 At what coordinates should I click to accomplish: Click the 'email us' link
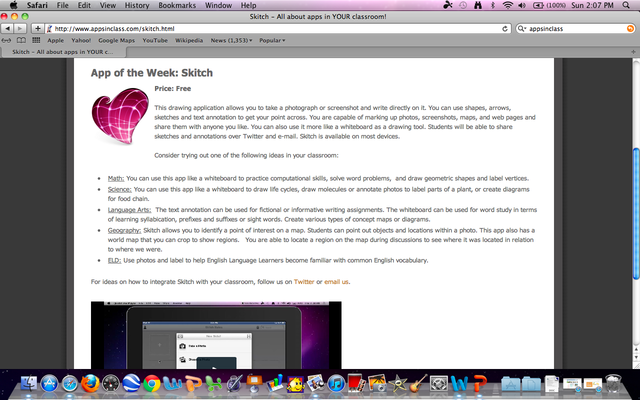[336, 282]
